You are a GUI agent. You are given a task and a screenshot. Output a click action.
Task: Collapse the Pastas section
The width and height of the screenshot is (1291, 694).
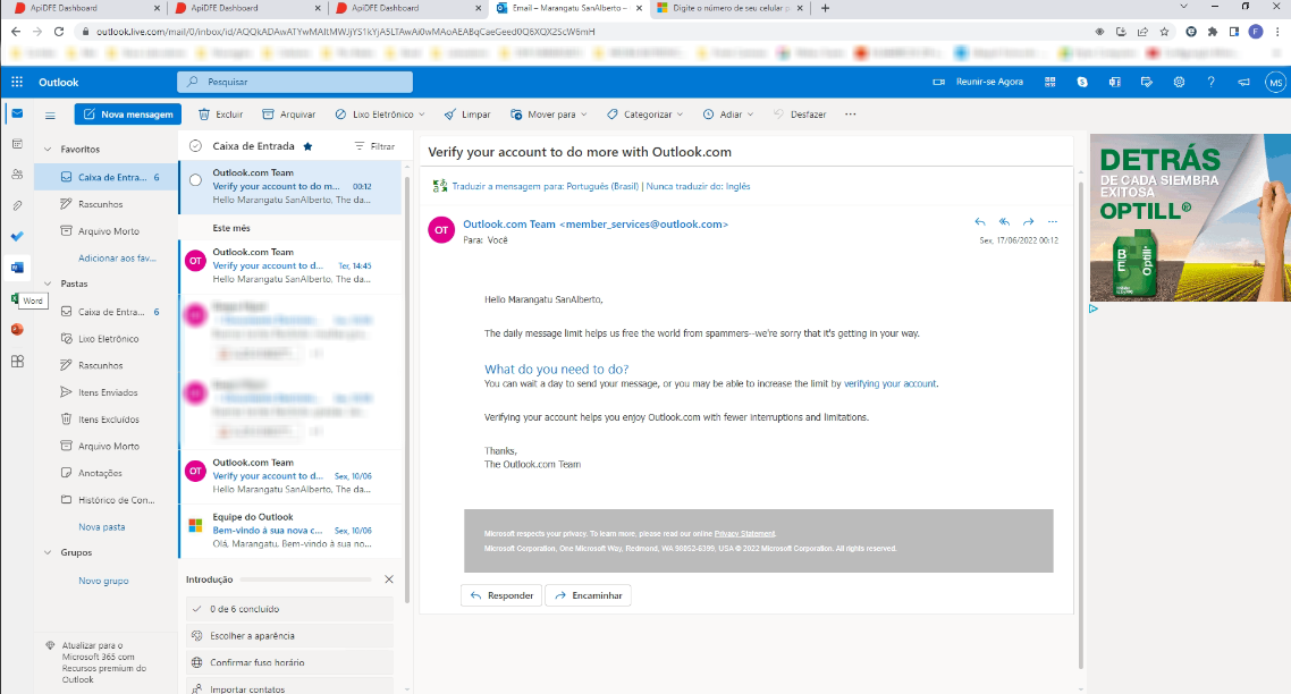47,284
